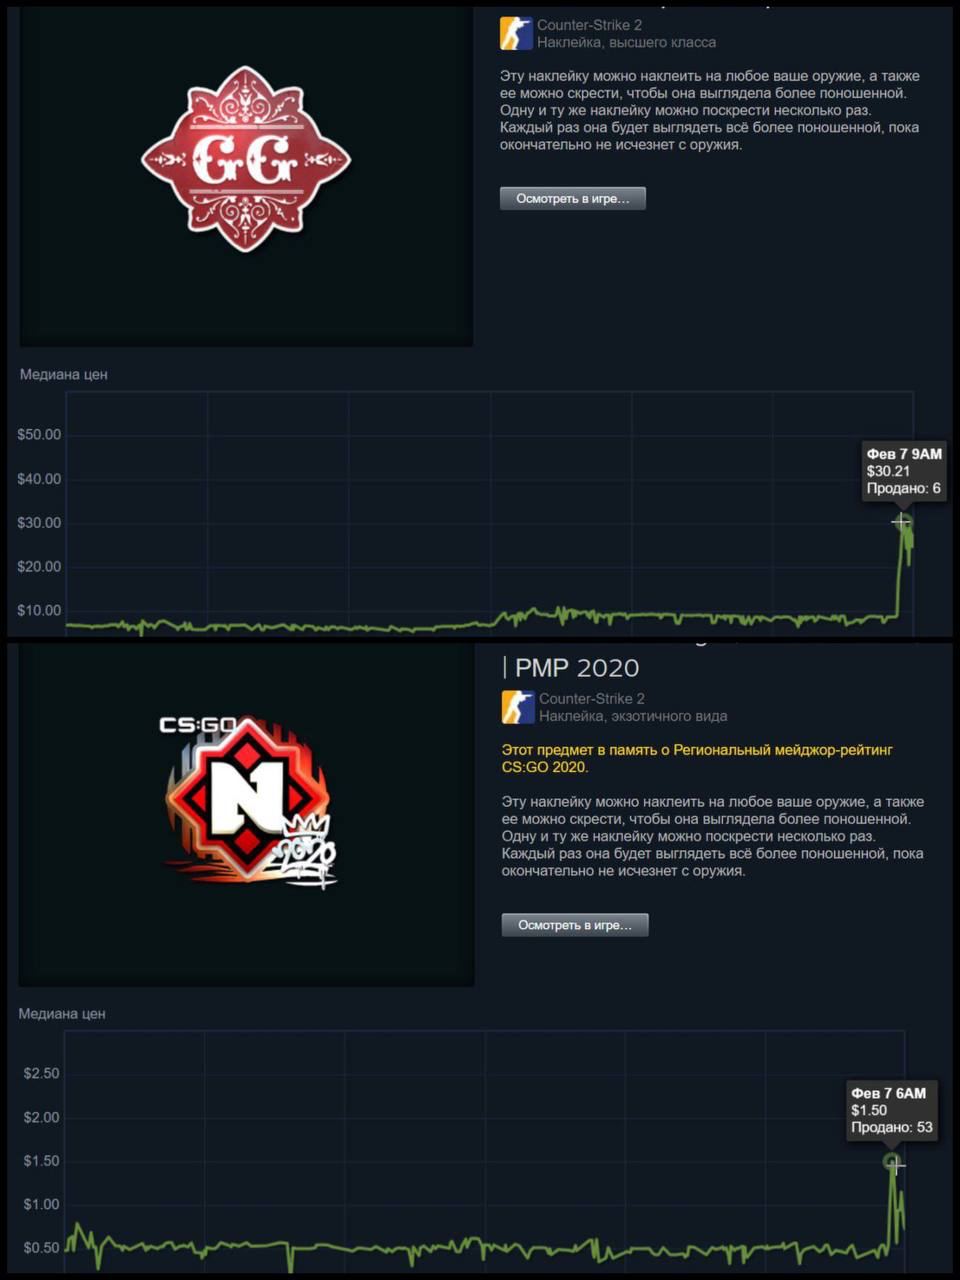960x1280 pixels.
Task: Click the $50.00 axis label on top chart
Action: pyautogui.click(x=39, y=435)
